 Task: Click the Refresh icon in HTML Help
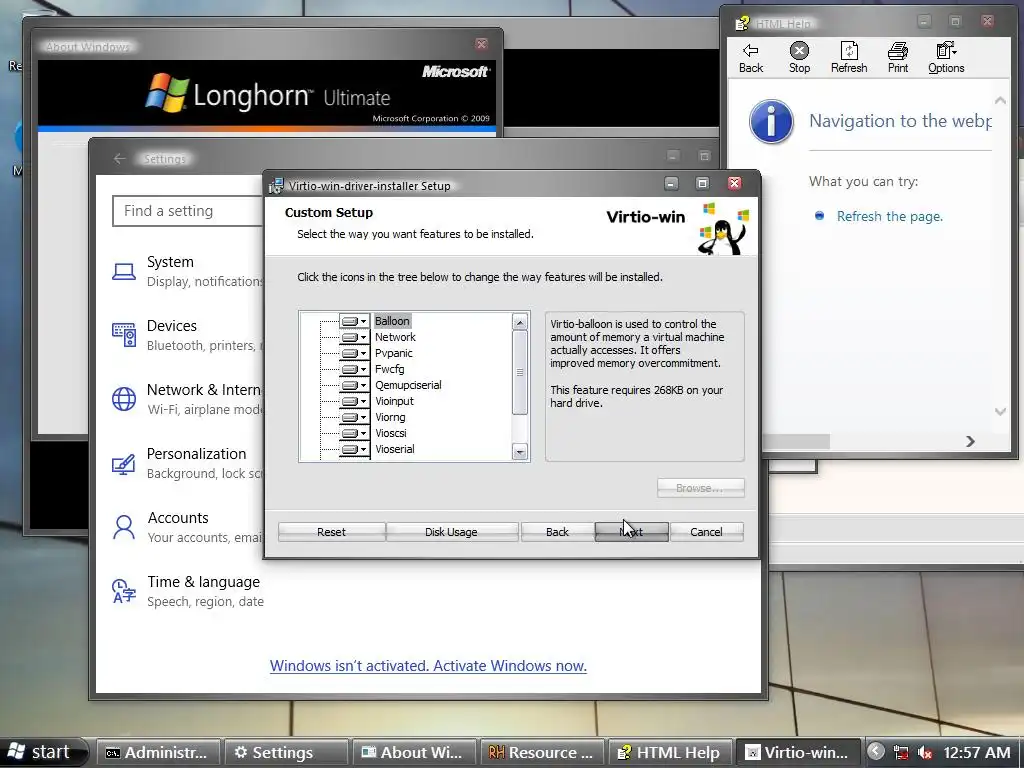tap(849, 57)
